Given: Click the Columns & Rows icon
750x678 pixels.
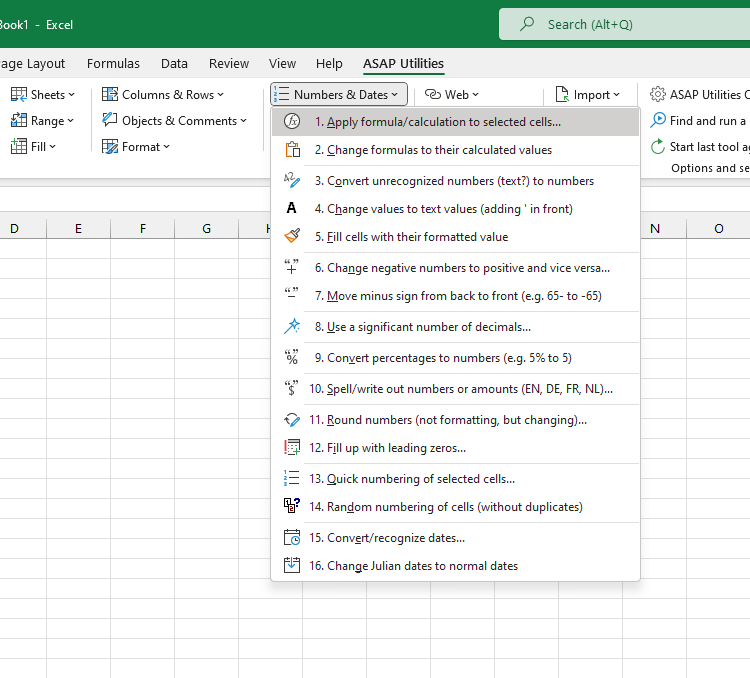Looking at the screenshot, I should (110, 94).
